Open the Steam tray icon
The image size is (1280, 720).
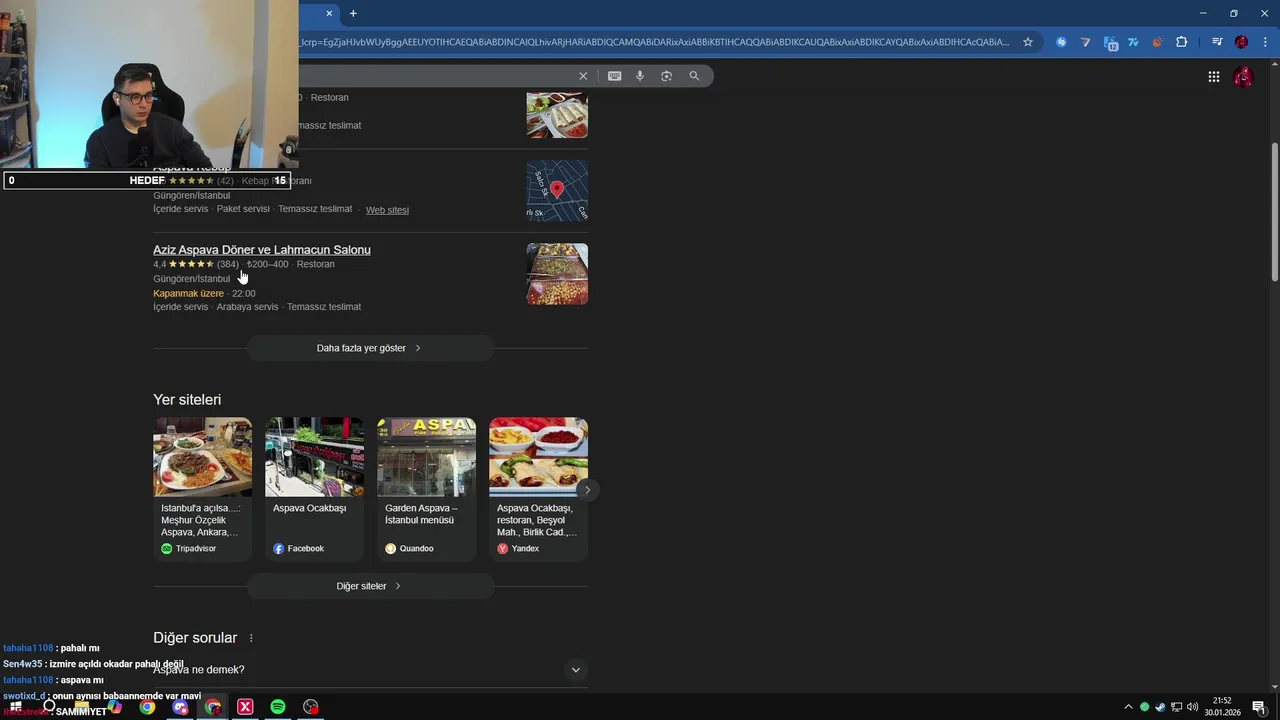pos(1160,707)
